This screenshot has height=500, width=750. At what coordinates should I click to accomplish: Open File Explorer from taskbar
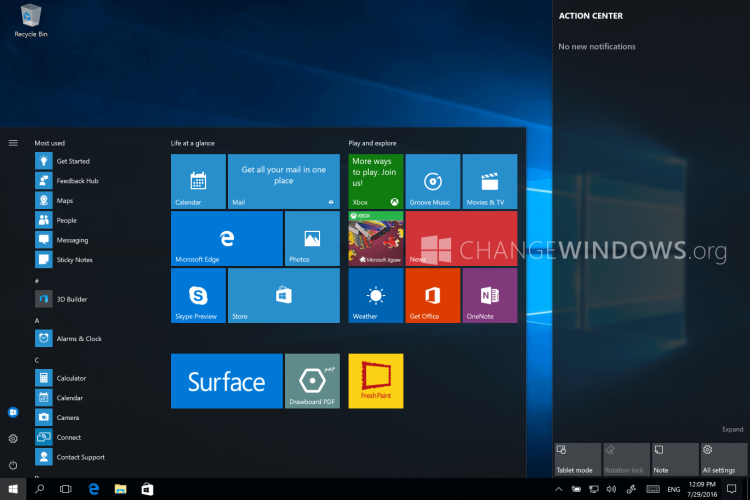click(121, 489)
